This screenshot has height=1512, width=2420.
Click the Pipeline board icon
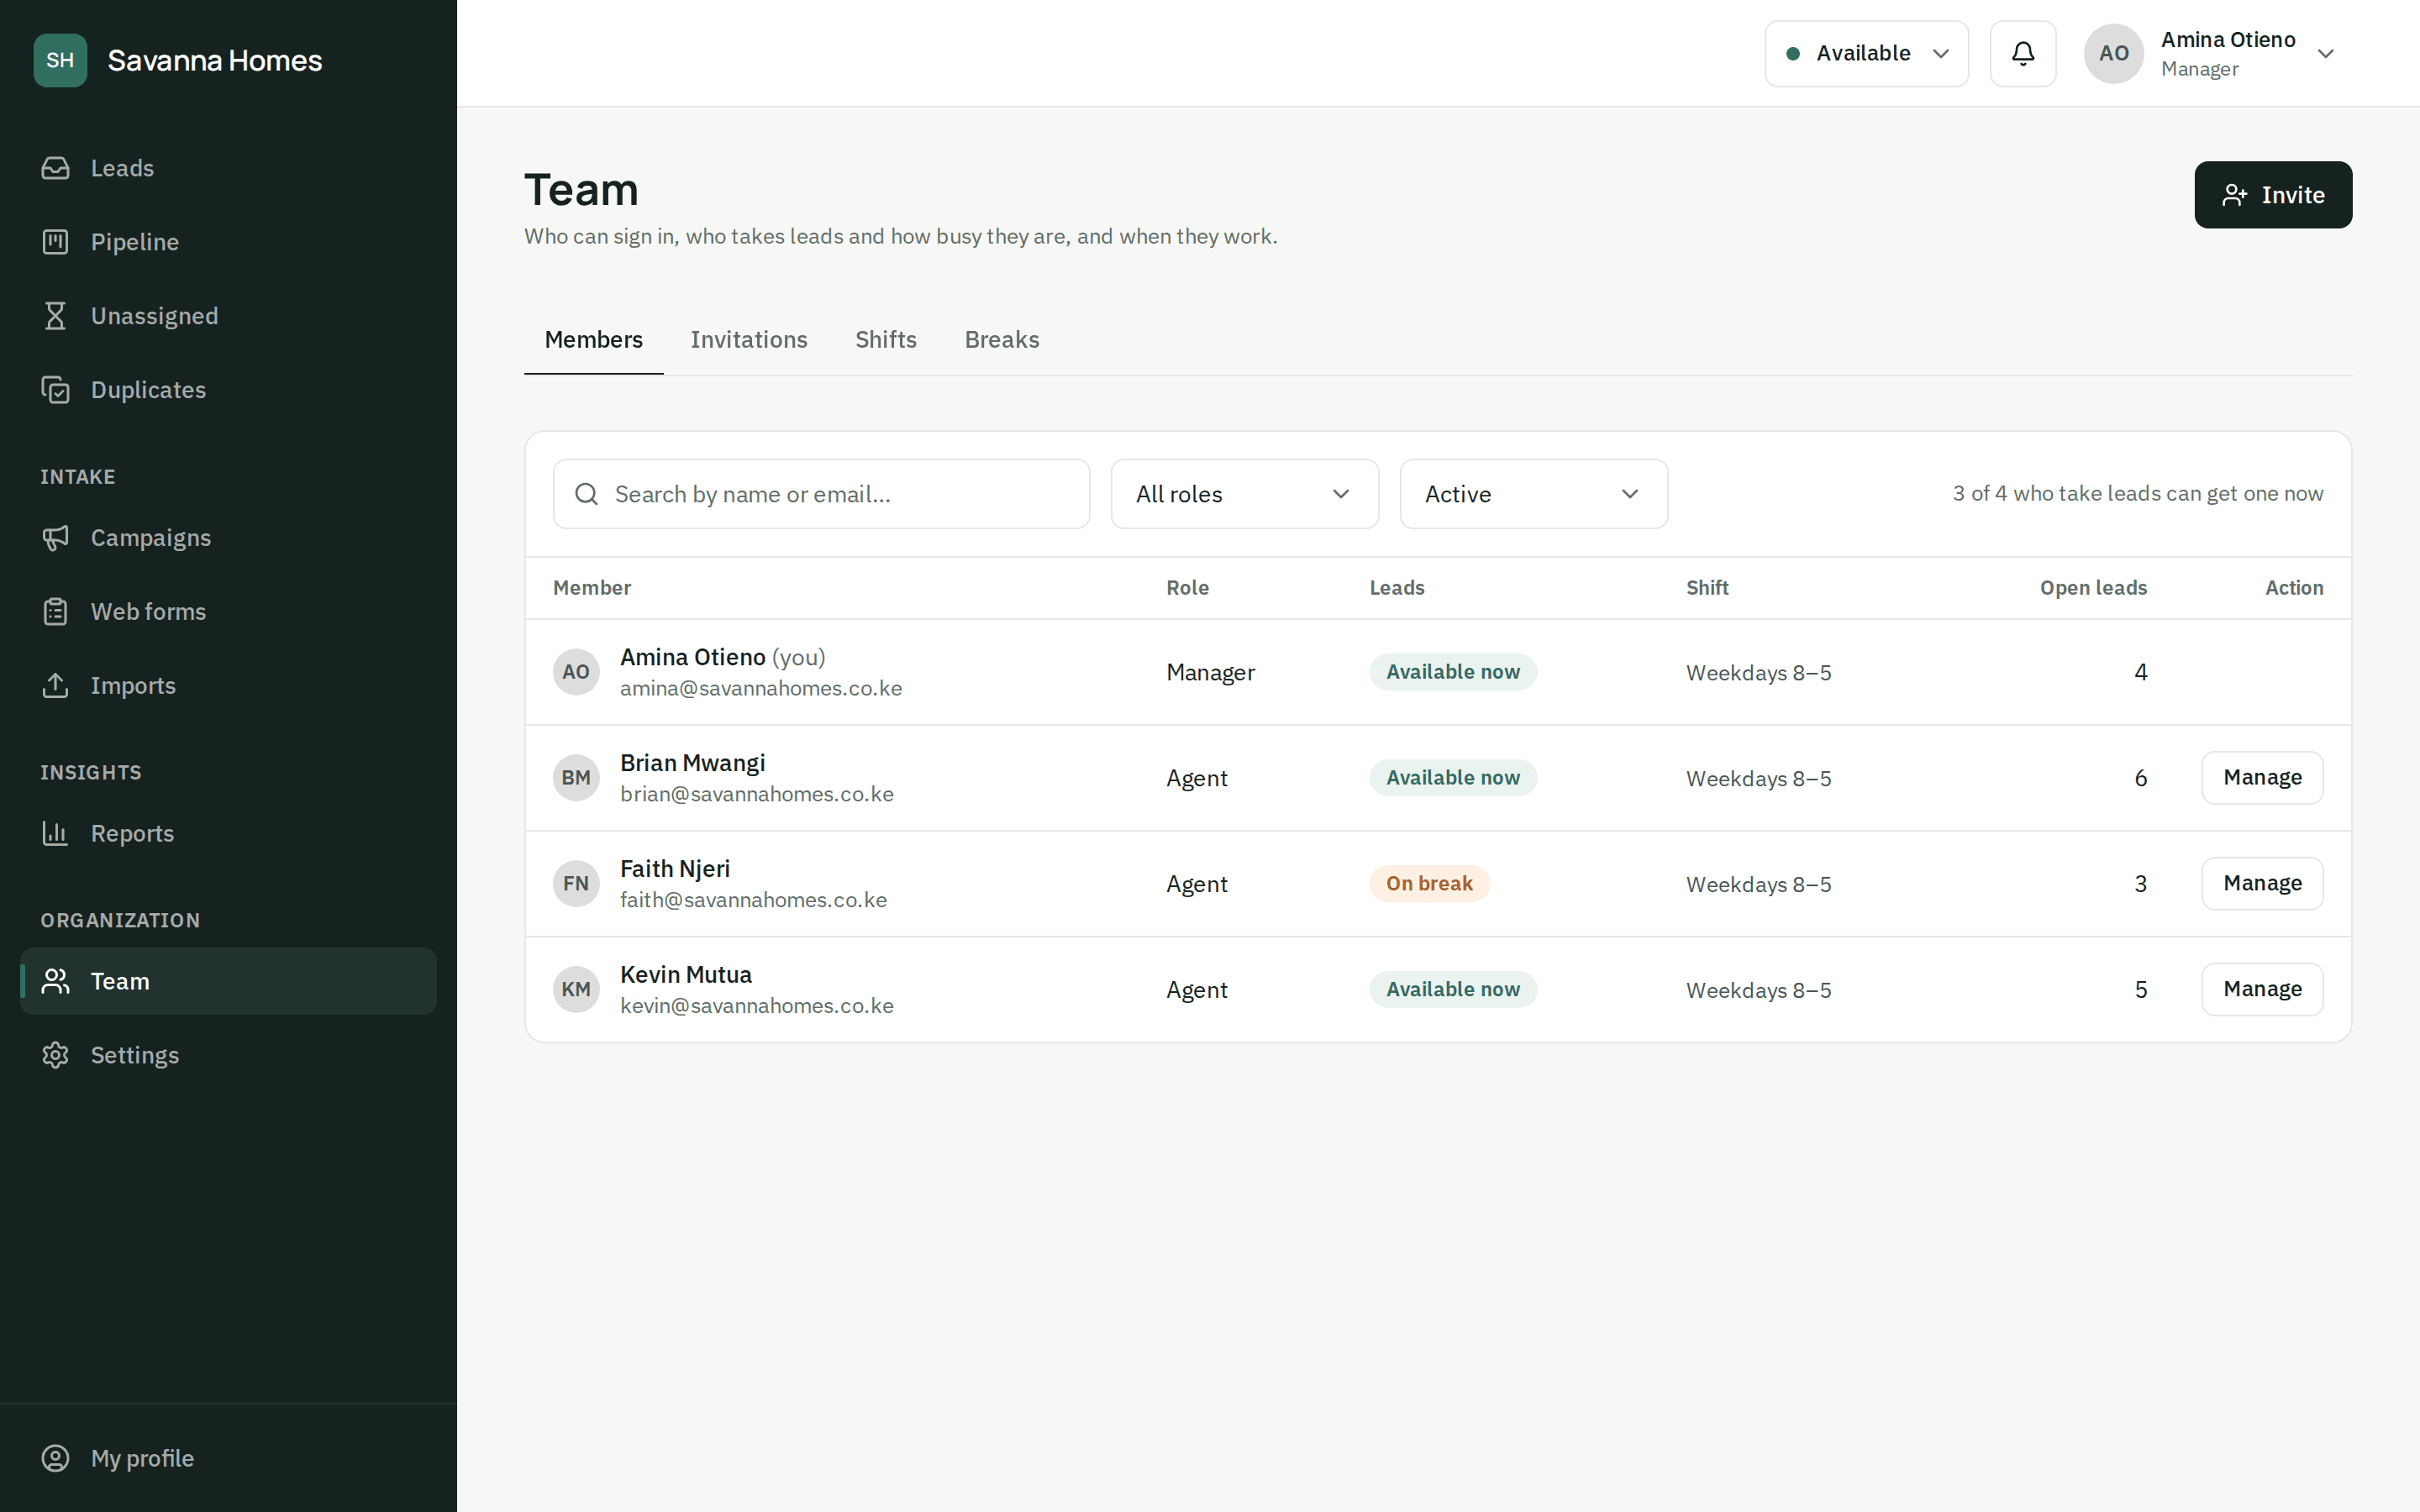(55, 242)
